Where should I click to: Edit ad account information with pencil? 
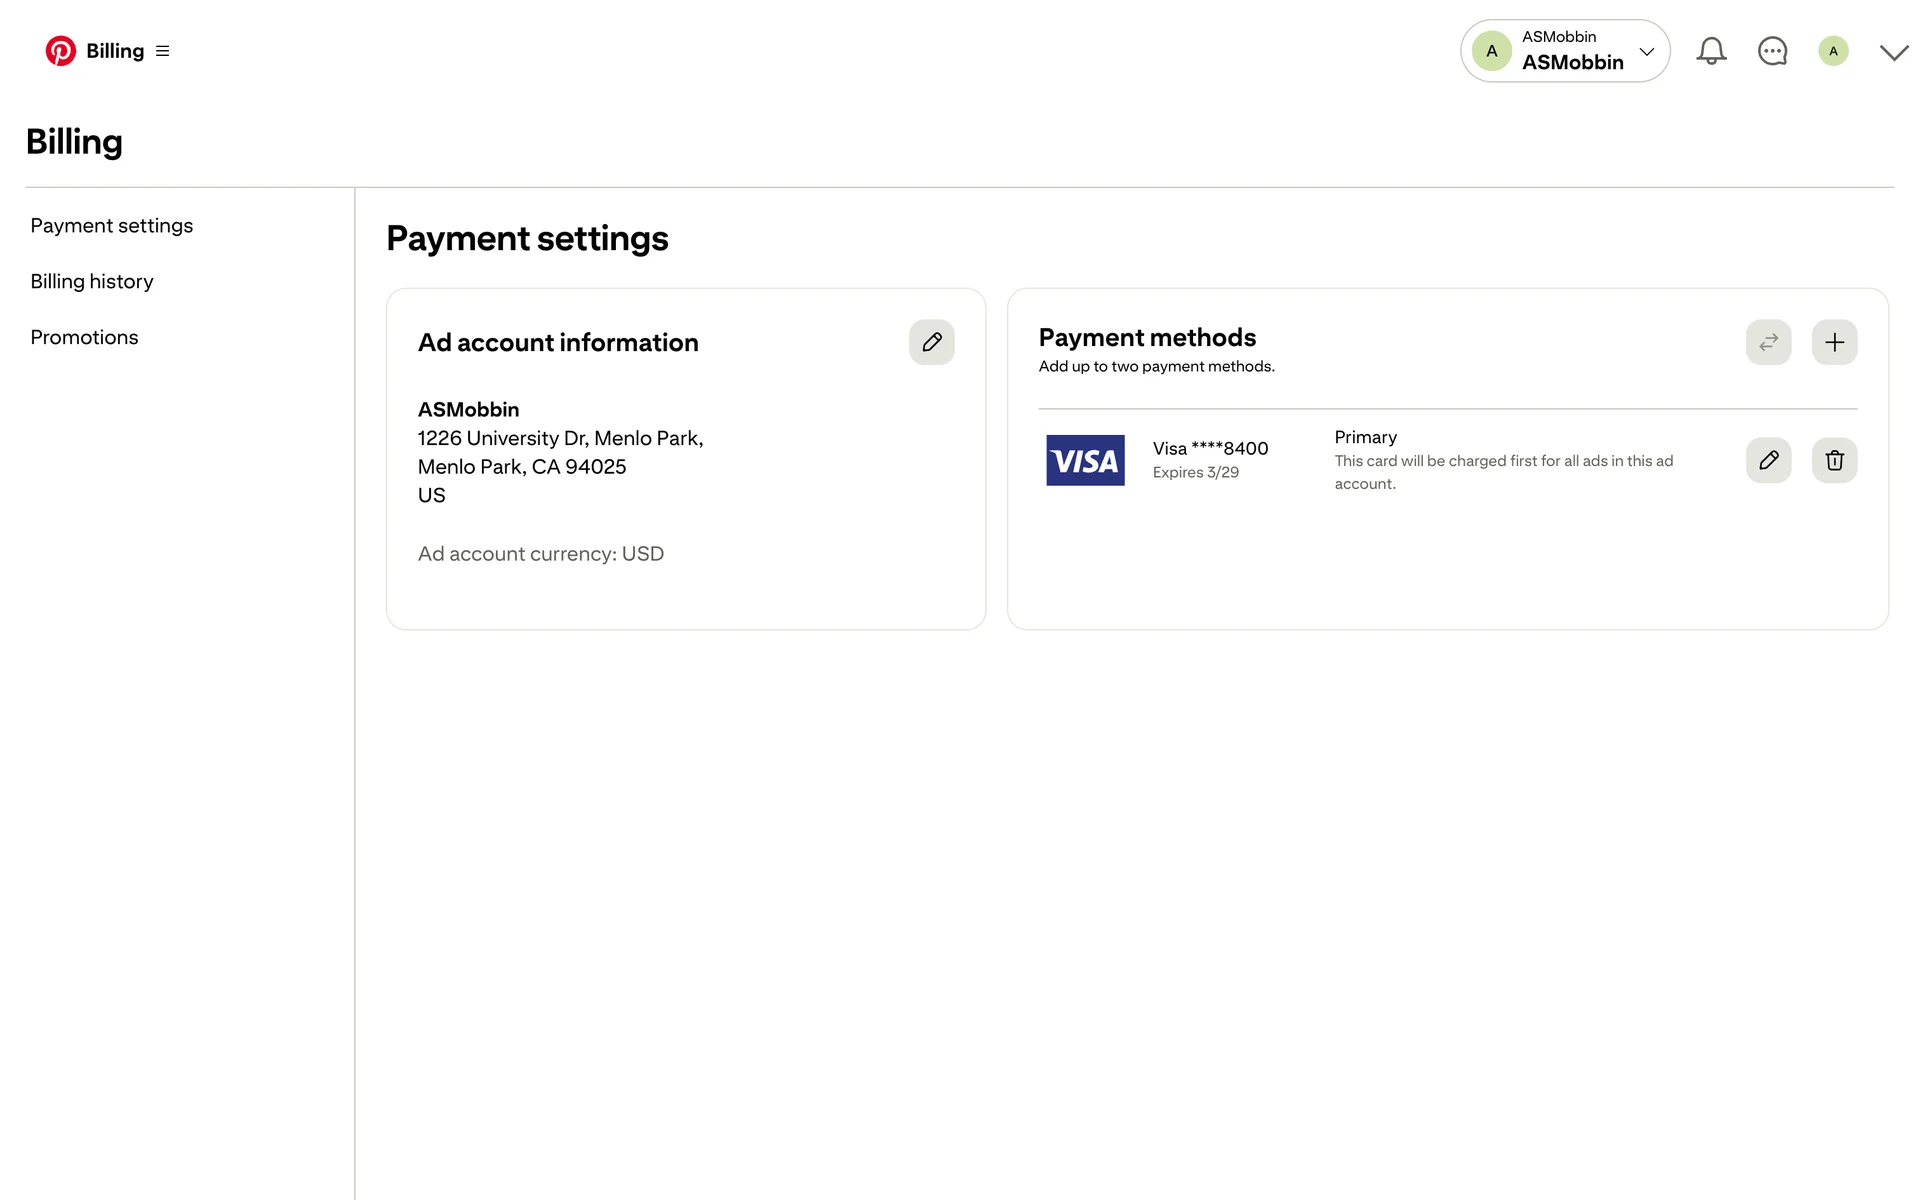click(931, 342)
